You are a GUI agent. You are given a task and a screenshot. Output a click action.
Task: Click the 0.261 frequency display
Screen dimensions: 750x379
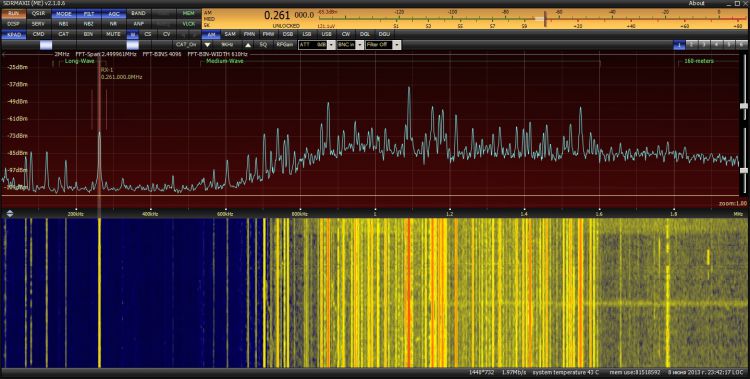(x=277, y=15)
